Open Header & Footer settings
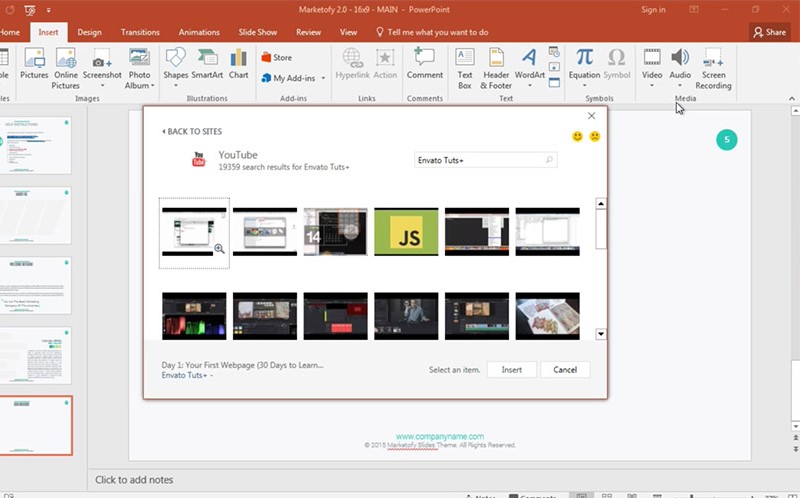 click(496, 68)
